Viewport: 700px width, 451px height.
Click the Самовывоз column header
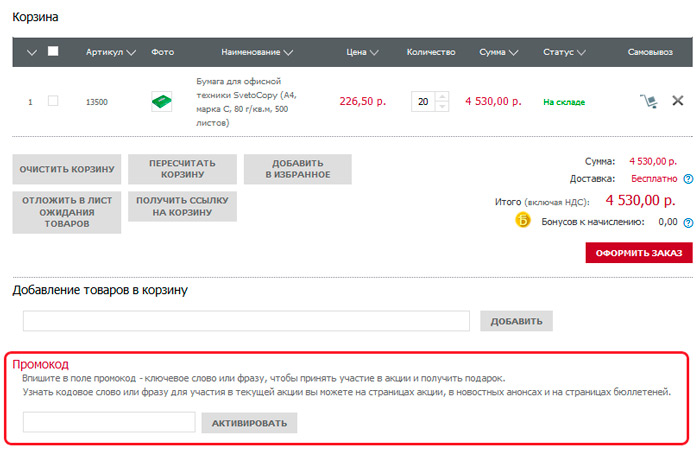[x=650, y=52]
